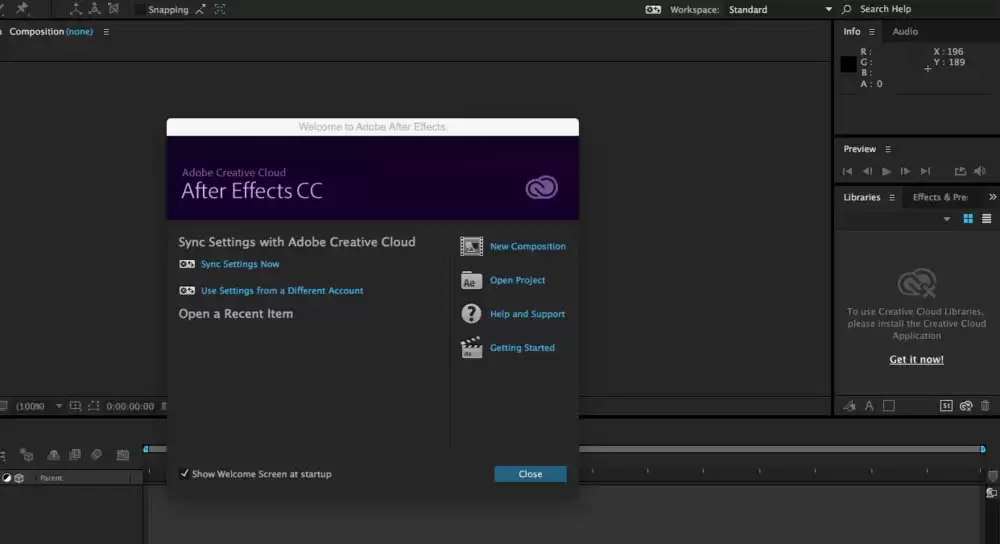Switch Libraries panel to list view
Image resolution: width=1000 pixels, height=544 pixels.
point(987,219)
